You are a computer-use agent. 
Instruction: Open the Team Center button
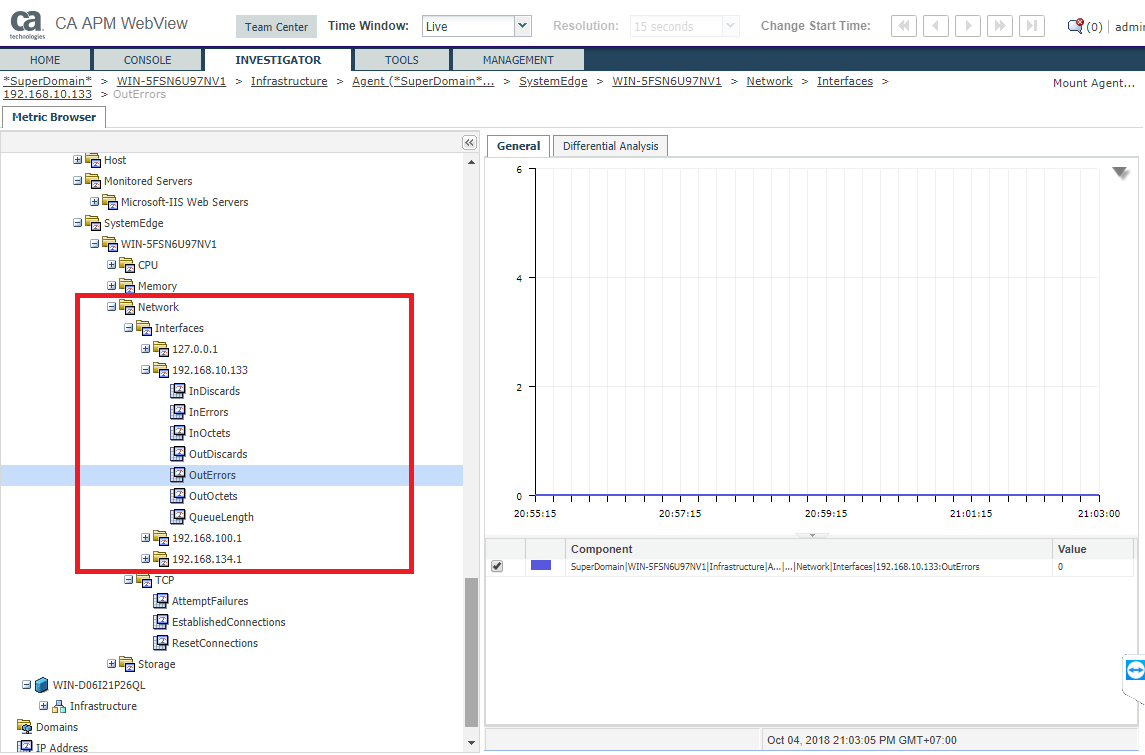276,27
